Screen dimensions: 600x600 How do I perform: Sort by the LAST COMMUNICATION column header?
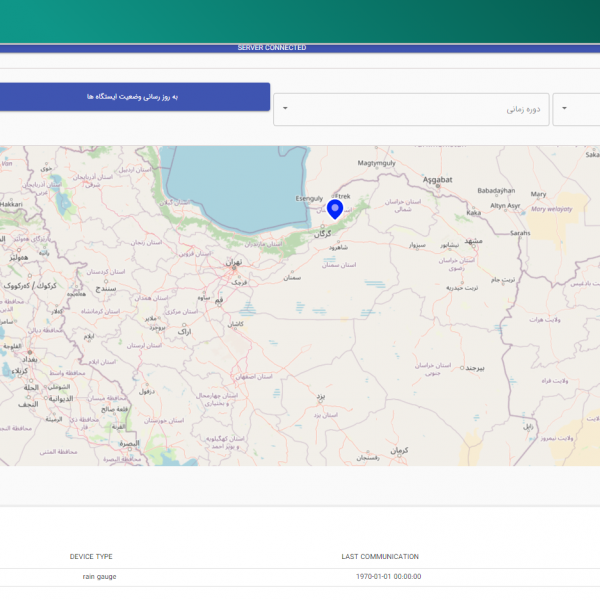380,556
